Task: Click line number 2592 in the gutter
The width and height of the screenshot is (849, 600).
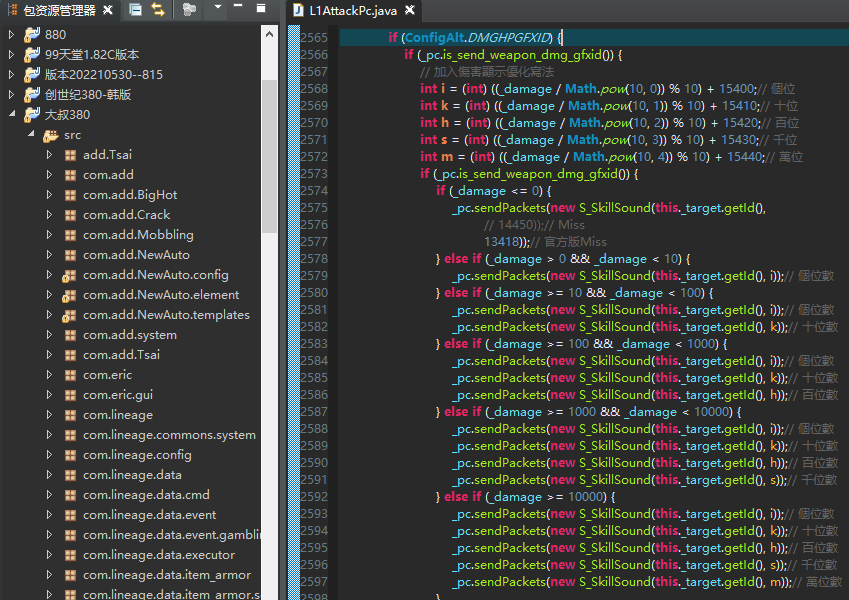Action: (314, 497)
